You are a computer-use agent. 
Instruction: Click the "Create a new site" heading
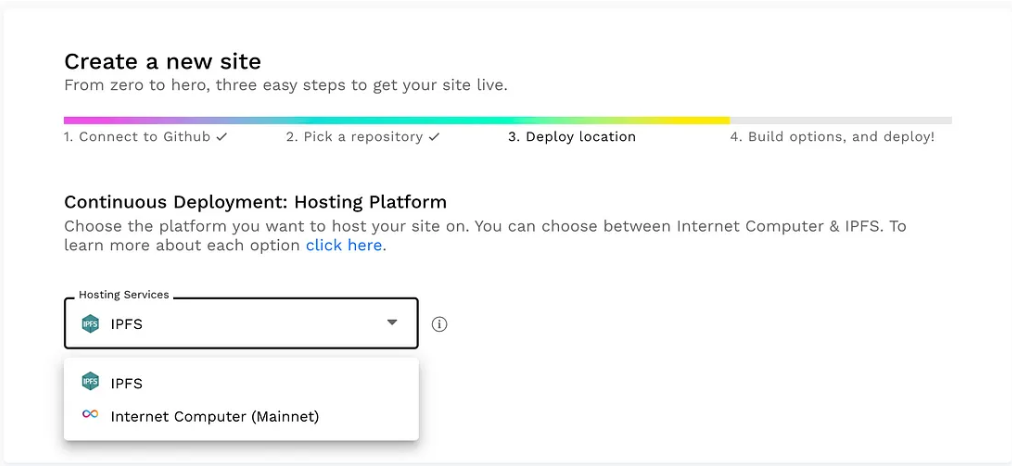pyautogui.click(x=162, y=62)
